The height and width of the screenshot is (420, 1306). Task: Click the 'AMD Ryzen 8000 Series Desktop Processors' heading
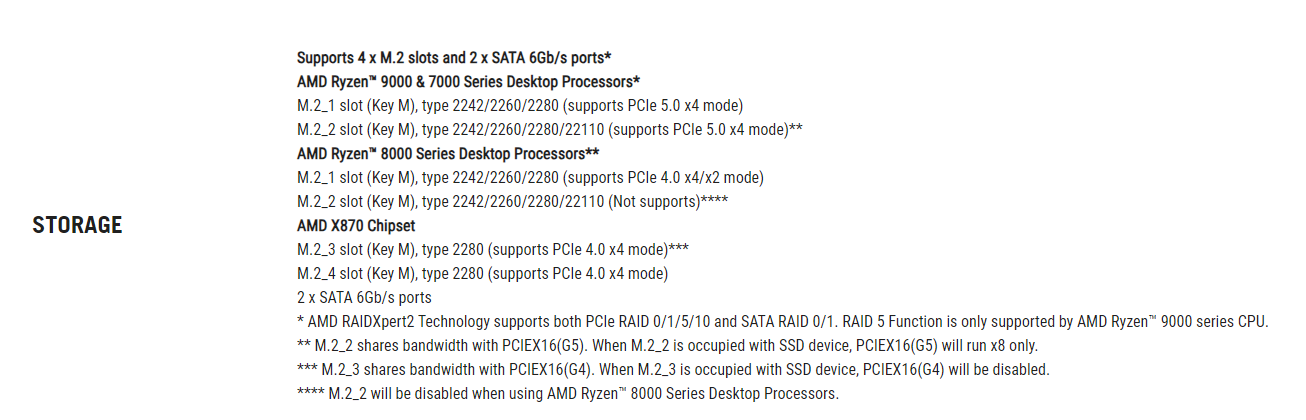click(x=448, y=153)
